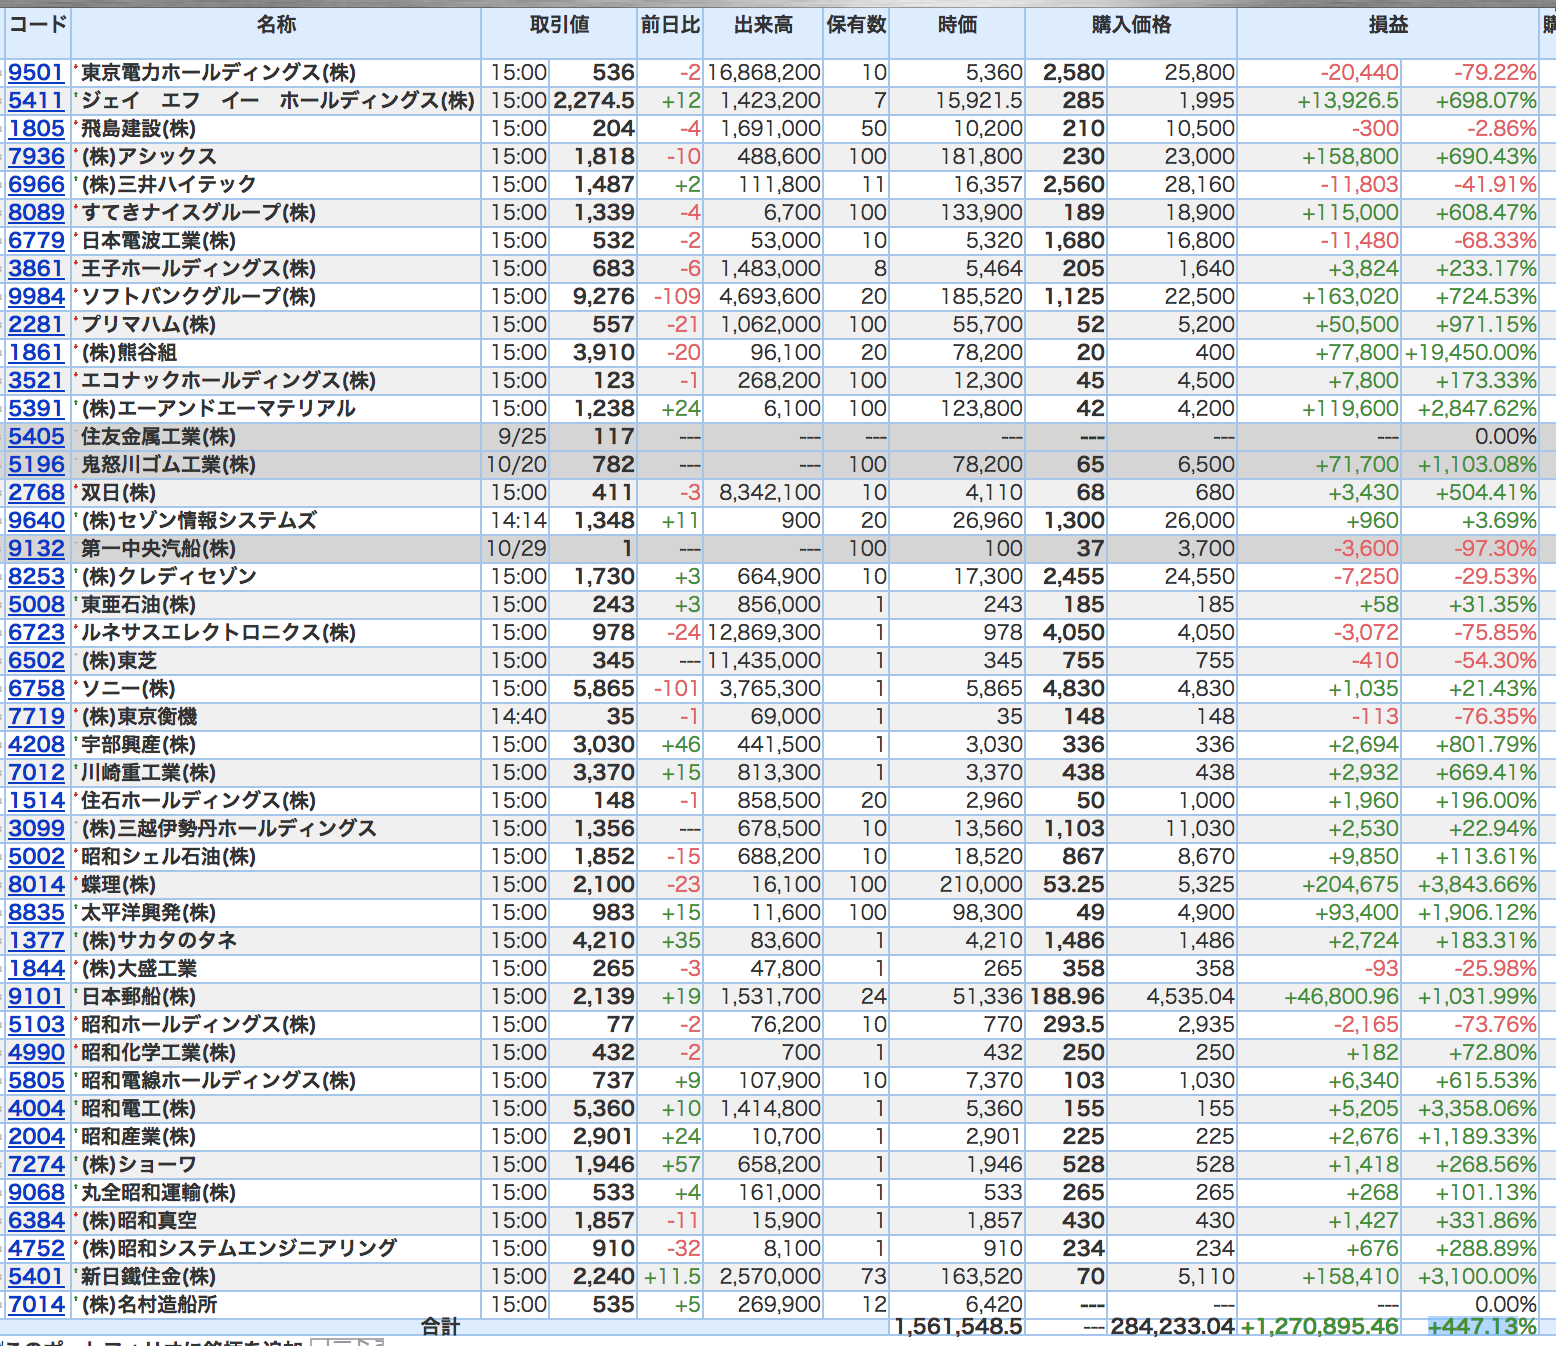Image resolution: width=1556 pixels, height=1346 pixels.
Task: Click the 出来高 column header
Action: [x=763, y=25]
